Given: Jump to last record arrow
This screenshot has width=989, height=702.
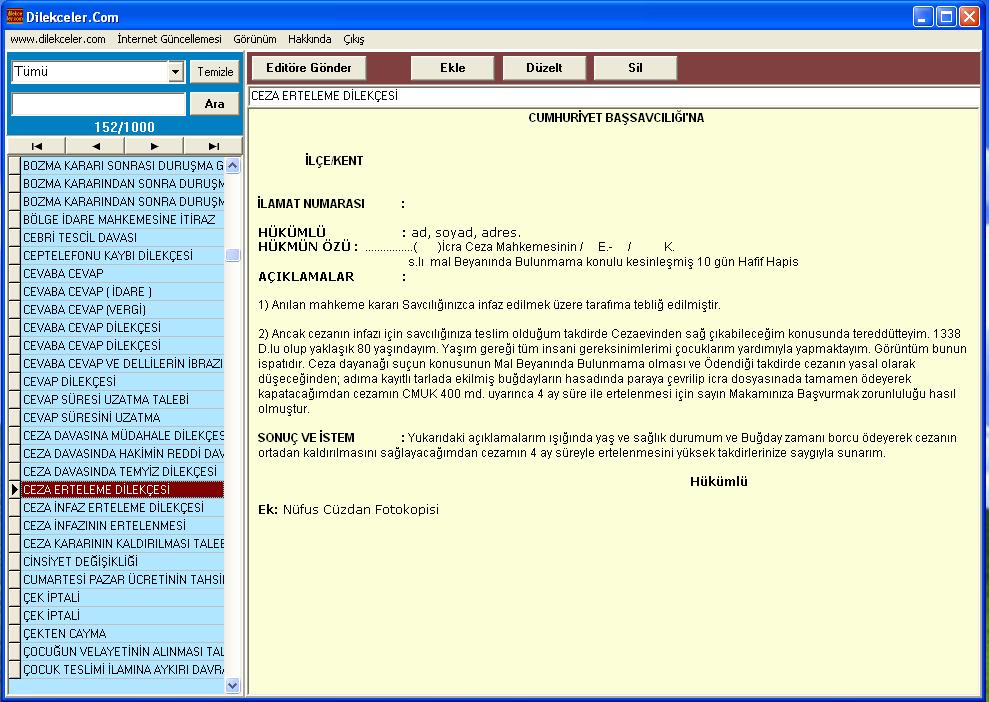Looking at the screenshot, I should point(213,146).
